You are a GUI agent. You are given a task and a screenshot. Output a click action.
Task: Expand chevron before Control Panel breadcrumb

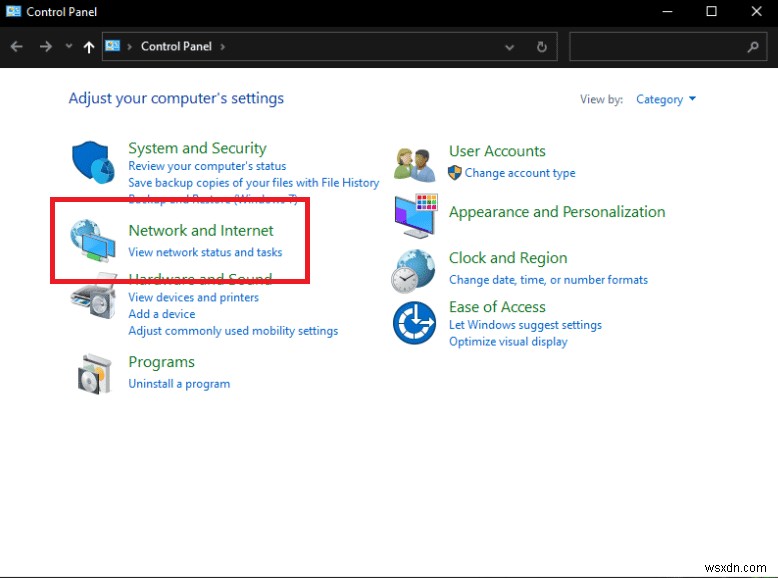(x=130, y=47)
